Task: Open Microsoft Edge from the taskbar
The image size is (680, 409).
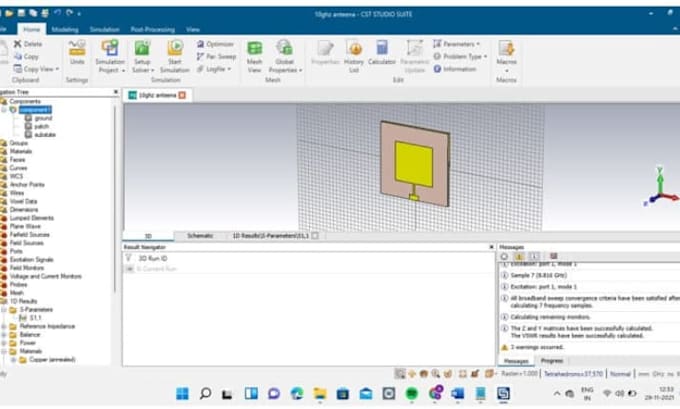Action: pos(297,394)
